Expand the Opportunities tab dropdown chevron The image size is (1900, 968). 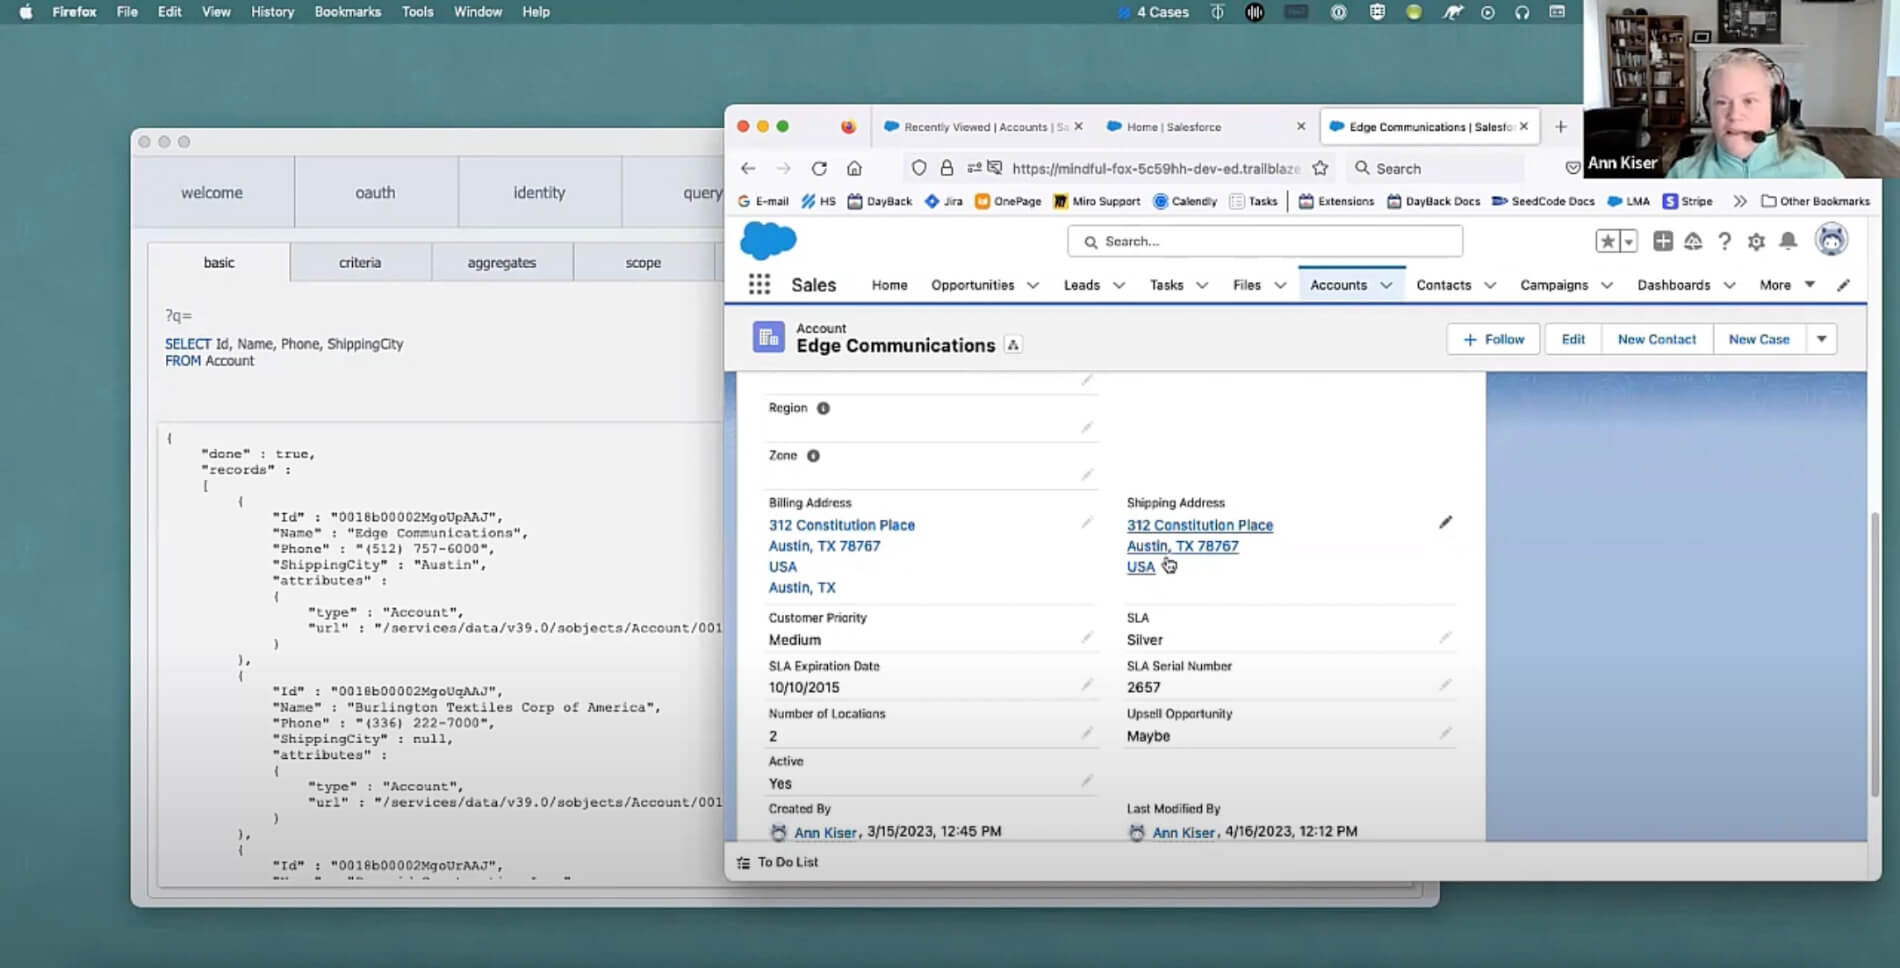[x=1033, y=285]
